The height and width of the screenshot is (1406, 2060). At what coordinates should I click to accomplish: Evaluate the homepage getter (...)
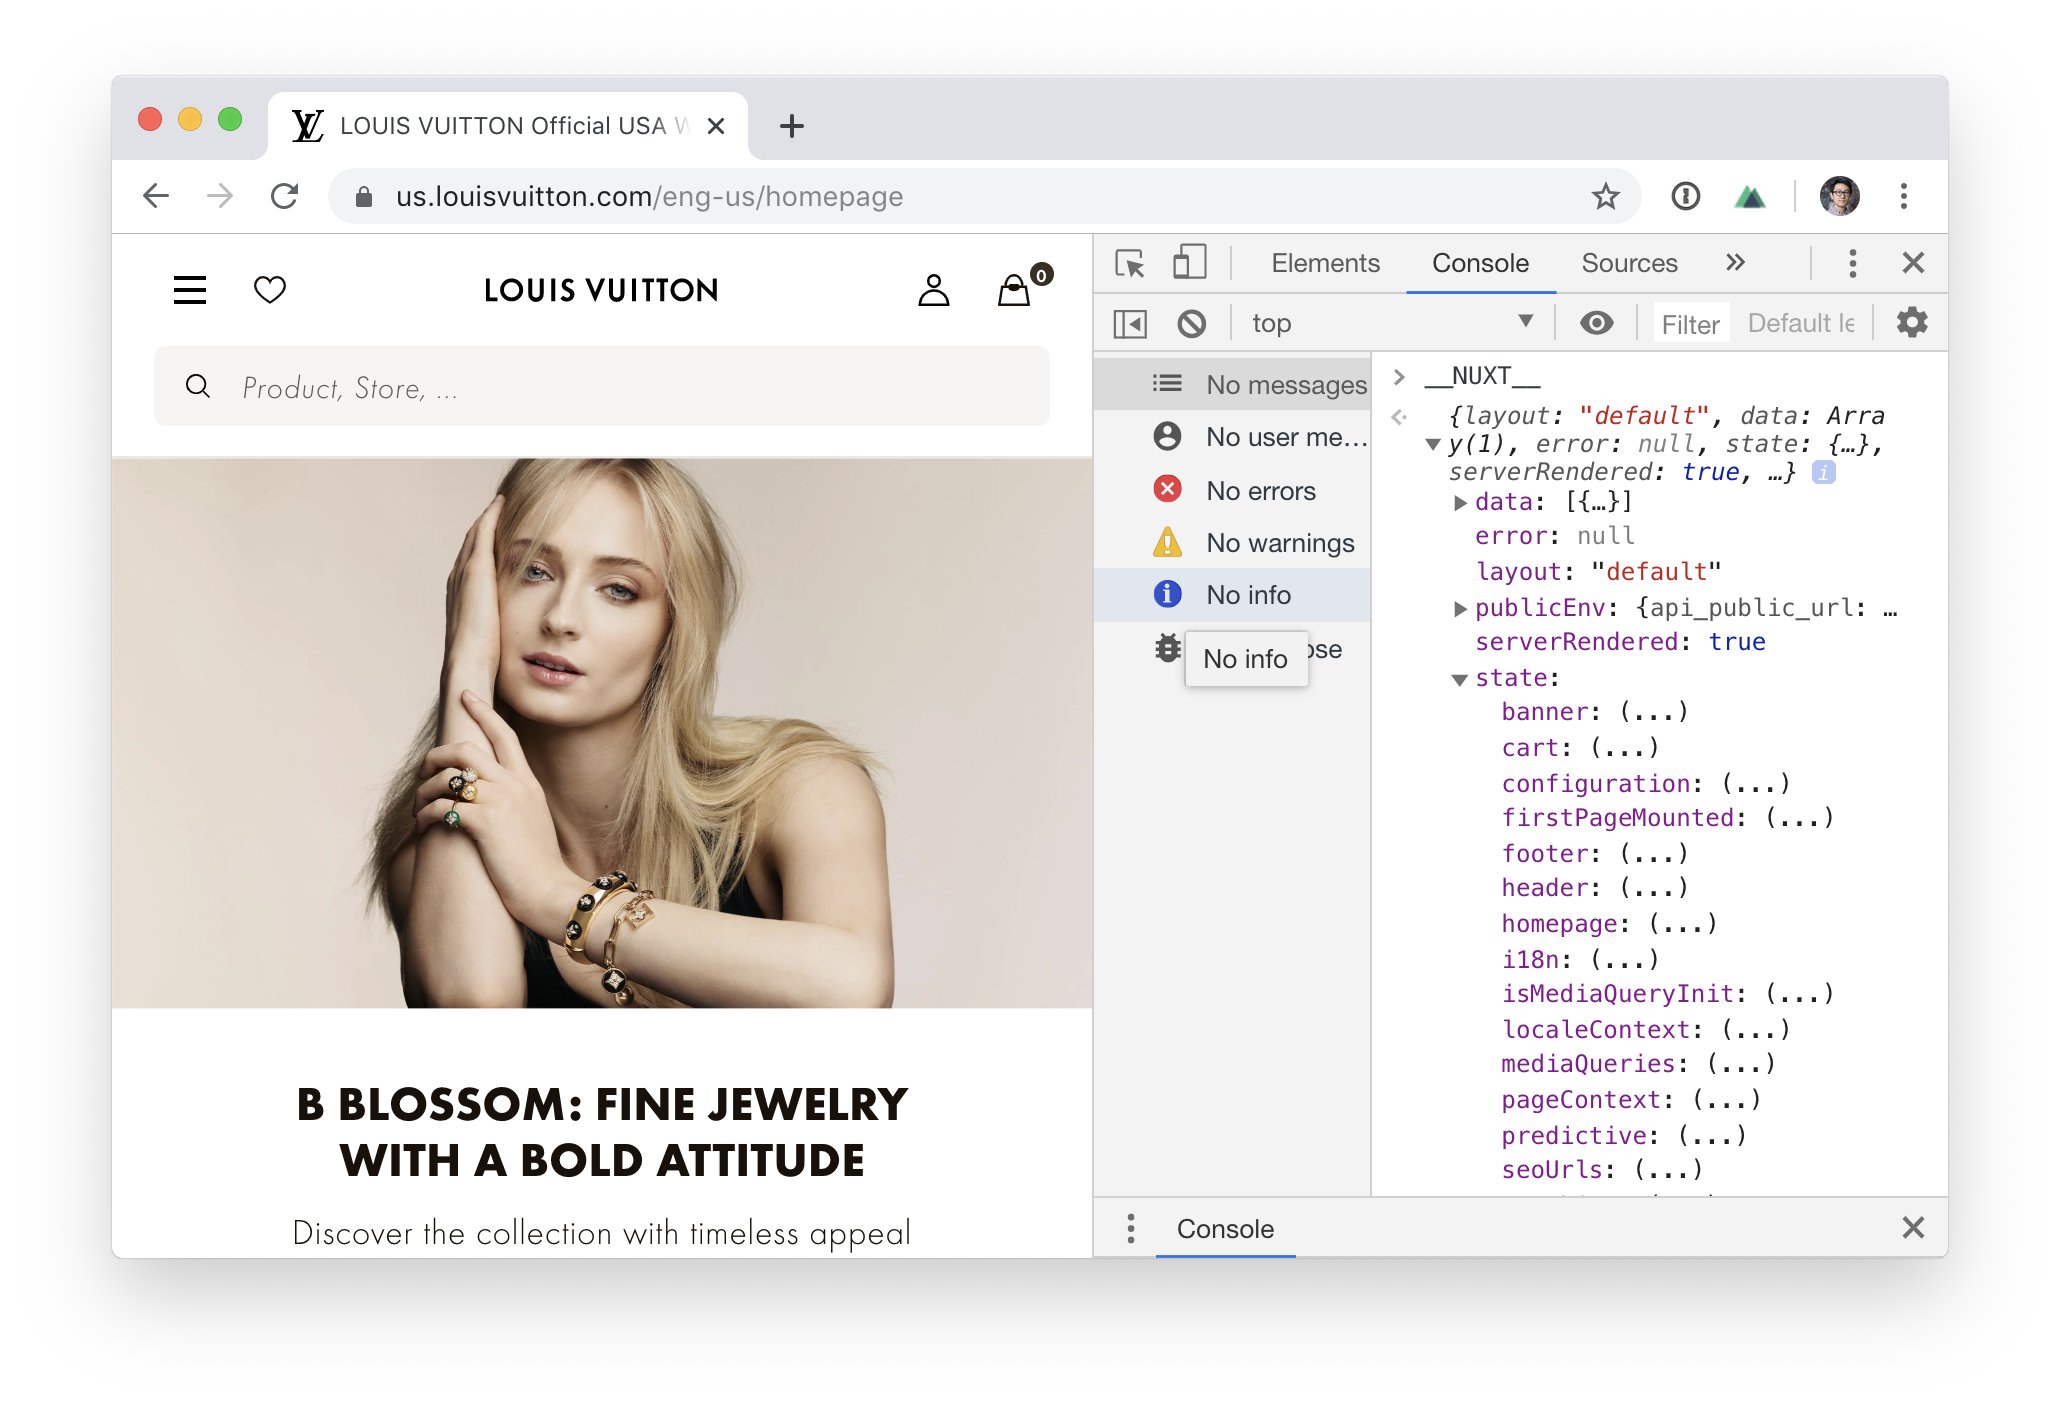pos(1682,924)
